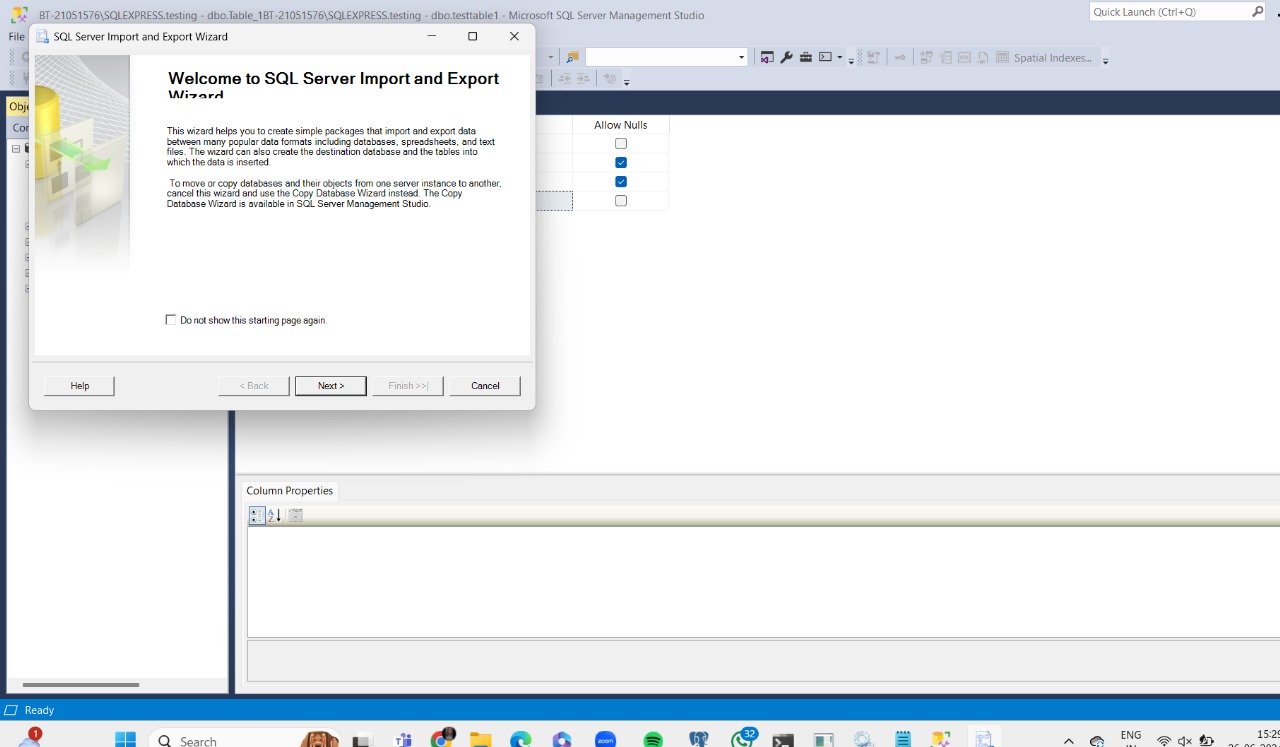1280x747 pixels.
Task: Open Table Designer toolbar overflow options
Action: (x=1105, y=61)
